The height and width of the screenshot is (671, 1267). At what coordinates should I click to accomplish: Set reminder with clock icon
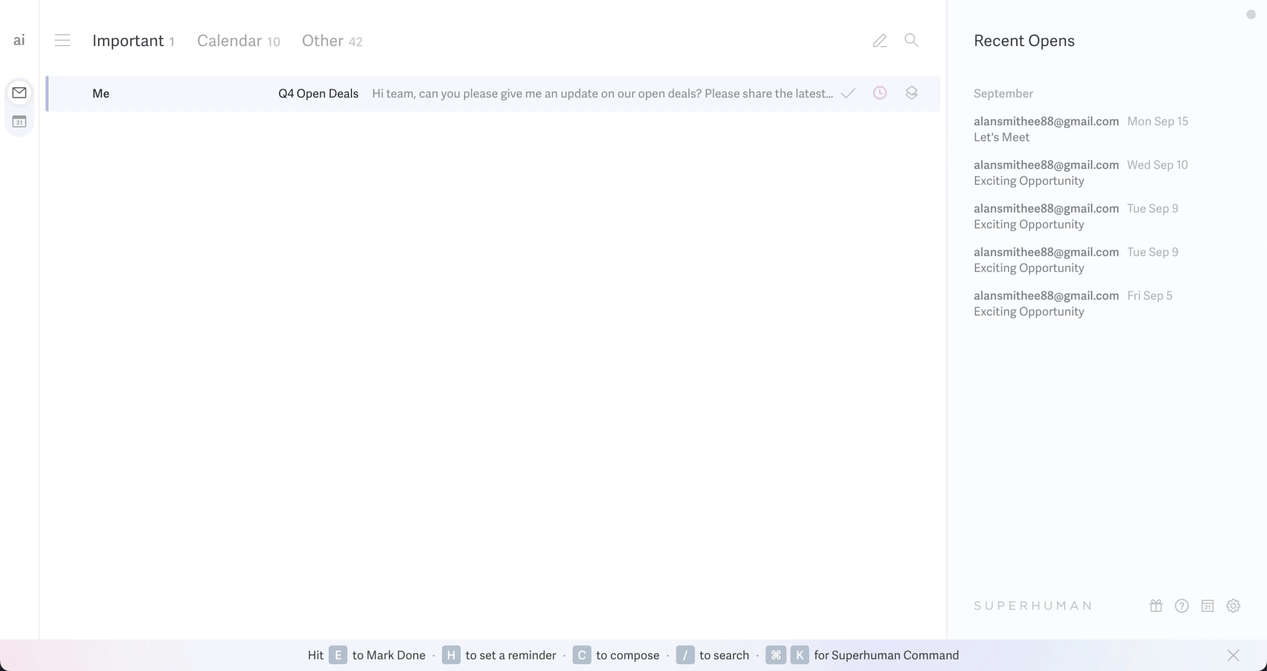[880, 93]
